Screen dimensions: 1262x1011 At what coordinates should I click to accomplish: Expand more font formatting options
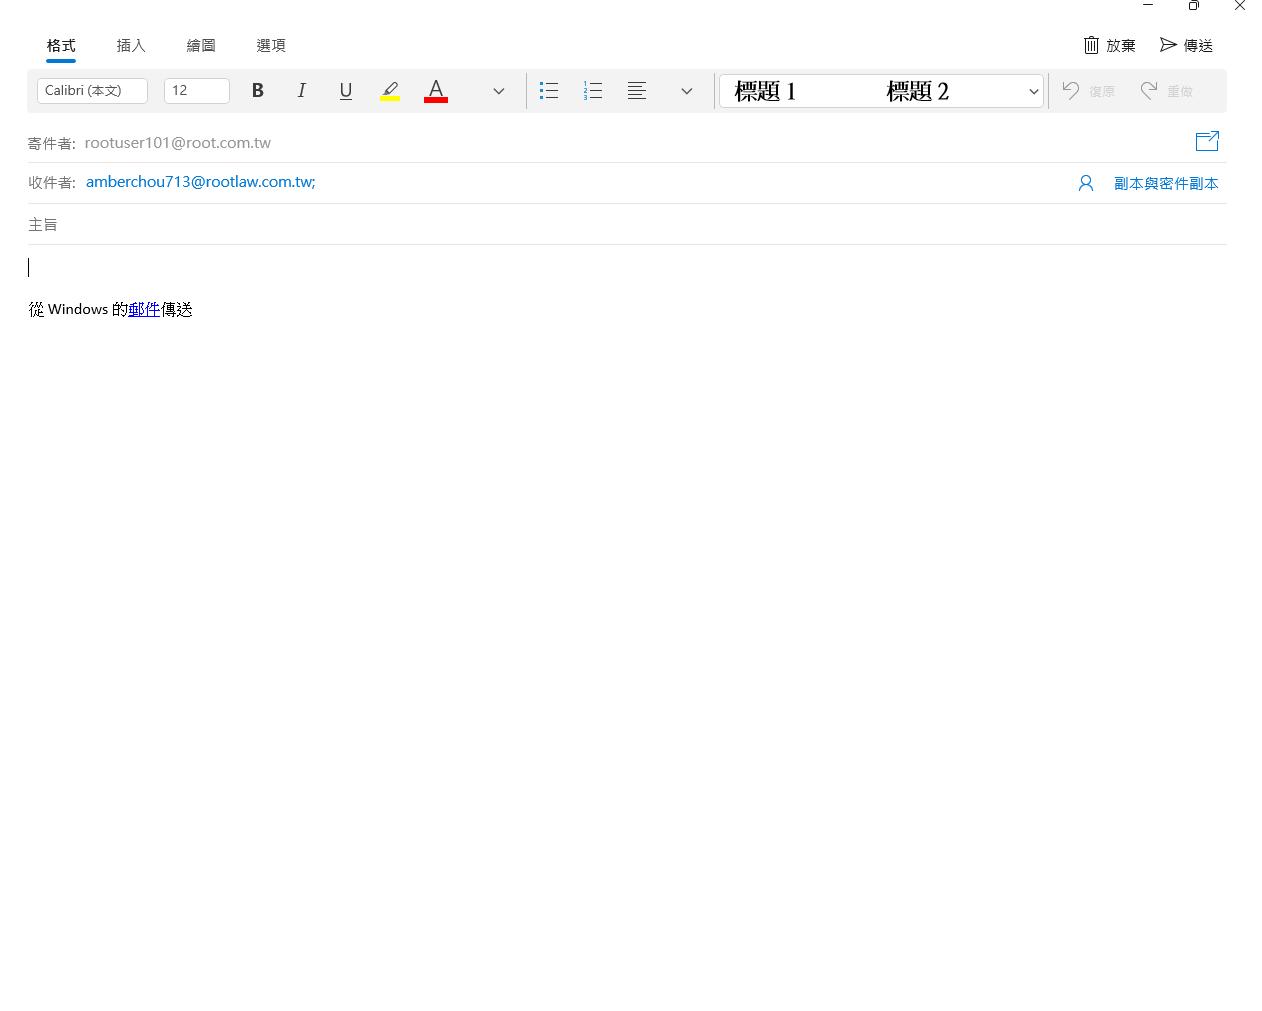pyautogui.click(x=499, y=91)
